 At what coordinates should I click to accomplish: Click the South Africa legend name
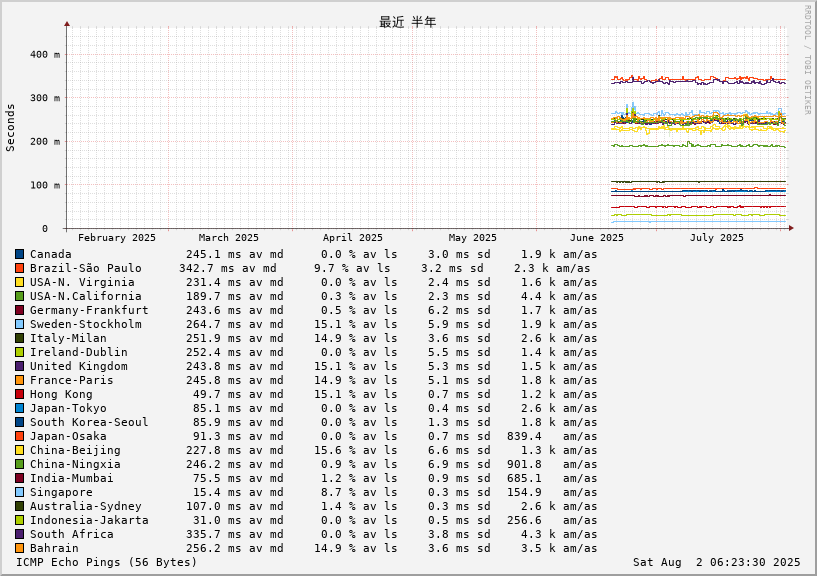pyautogui.click(x=71, y=534)
